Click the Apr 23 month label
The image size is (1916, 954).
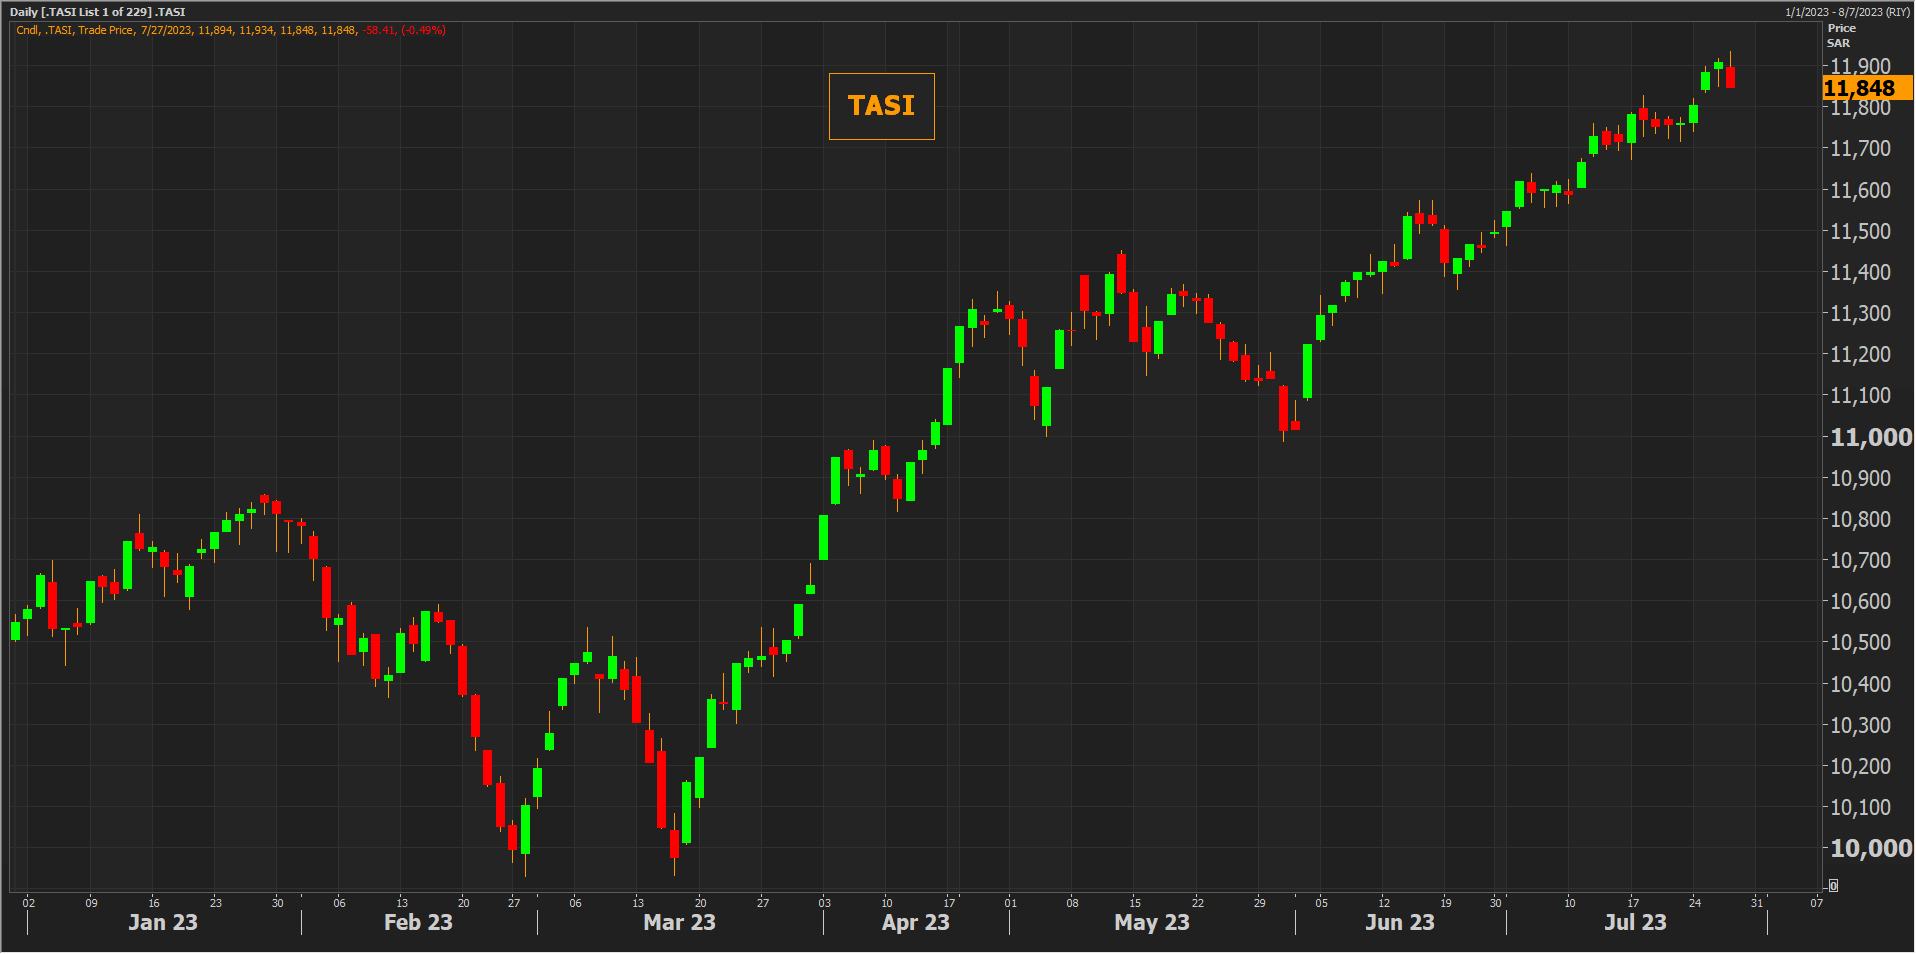pyautogui.click(x=915, y=922)
